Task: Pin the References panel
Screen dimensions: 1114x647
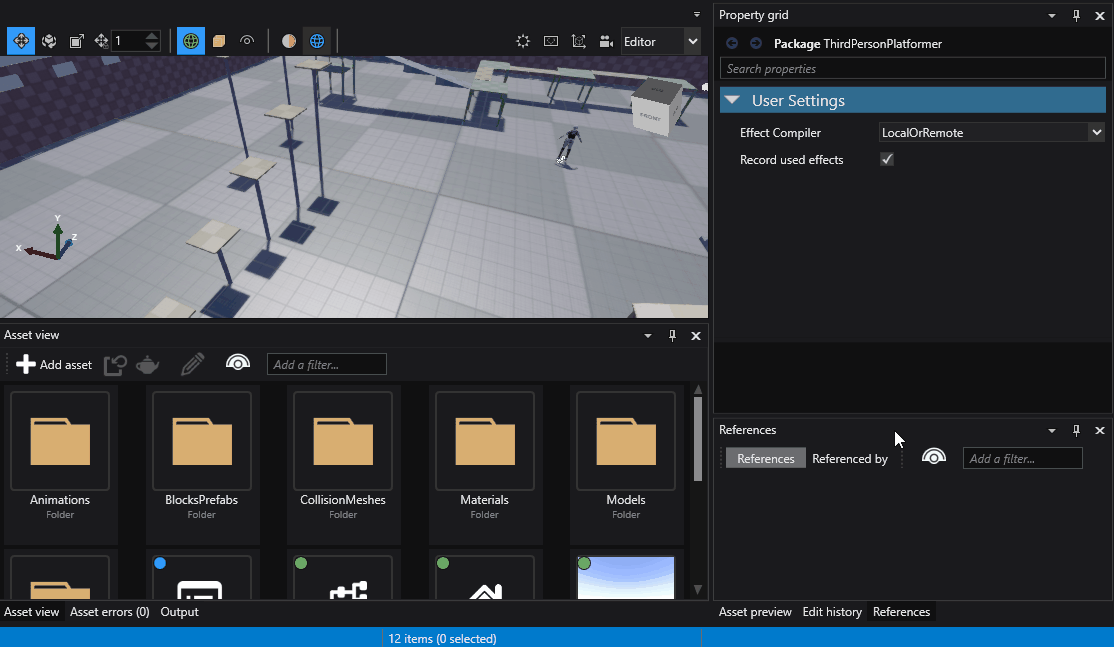Action: pos(1076,430)
